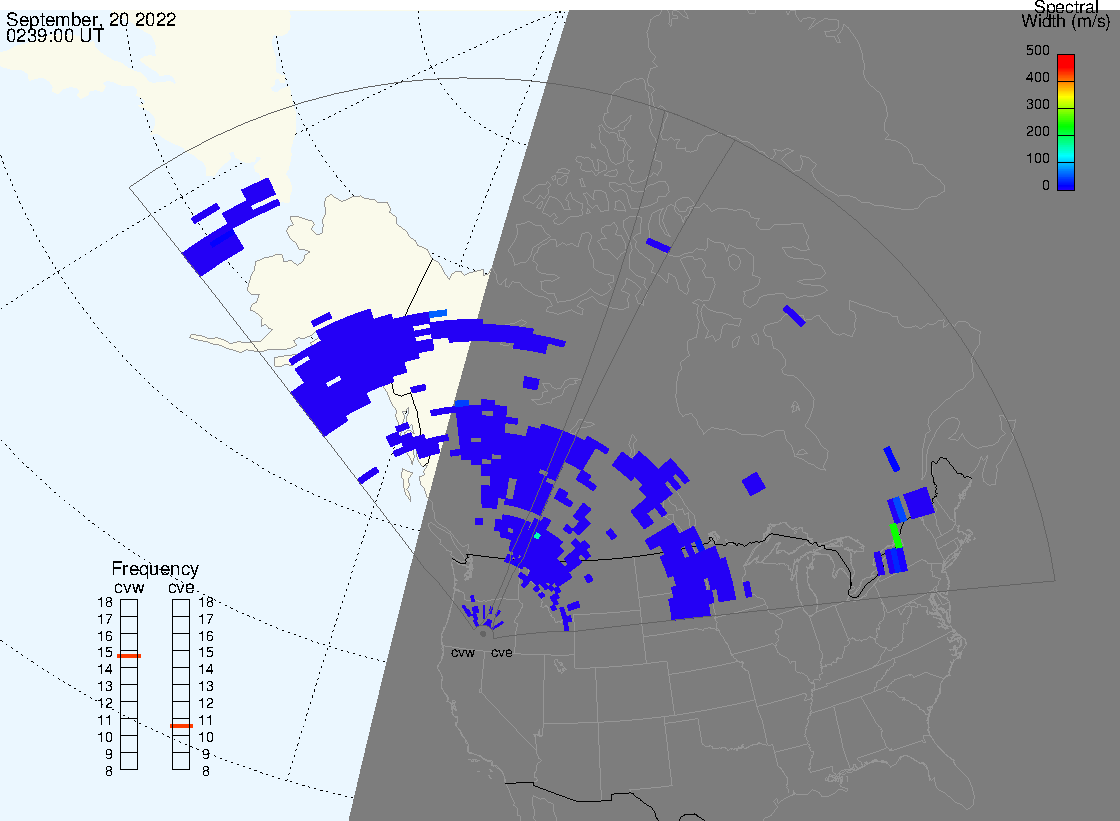Click the '200' value on color scale
Screen dimensions: 1120x821
click(x=1038, y=131)
